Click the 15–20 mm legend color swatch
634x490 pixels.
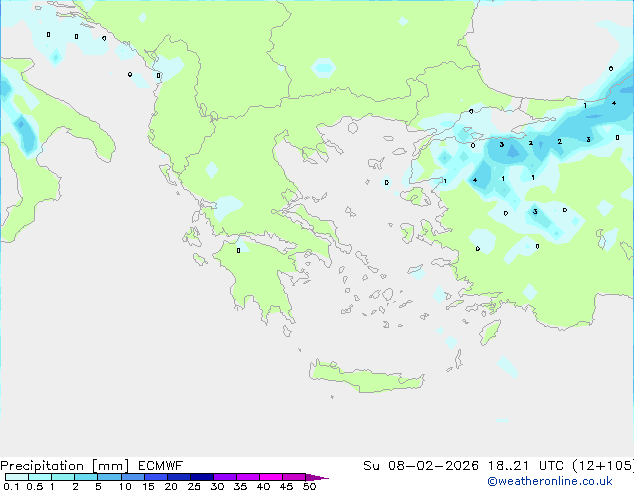pos(156,477)
